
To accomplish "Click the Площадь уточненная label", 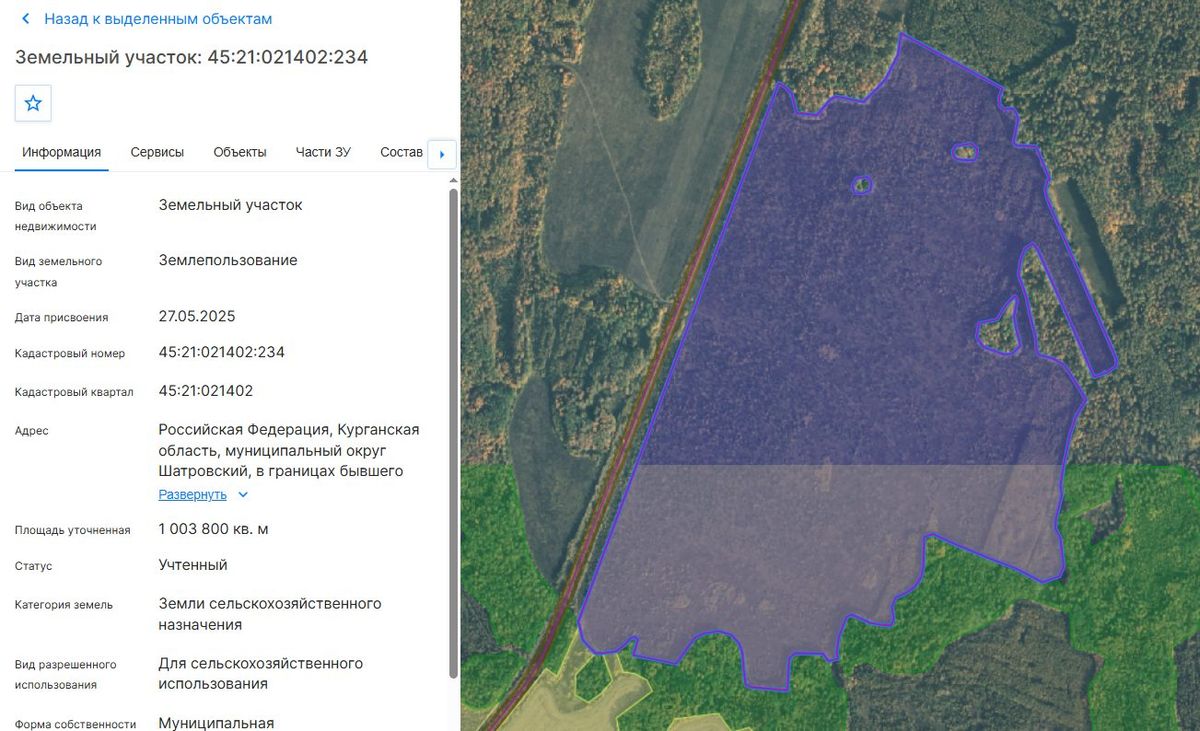I will (x=73, y=530).
